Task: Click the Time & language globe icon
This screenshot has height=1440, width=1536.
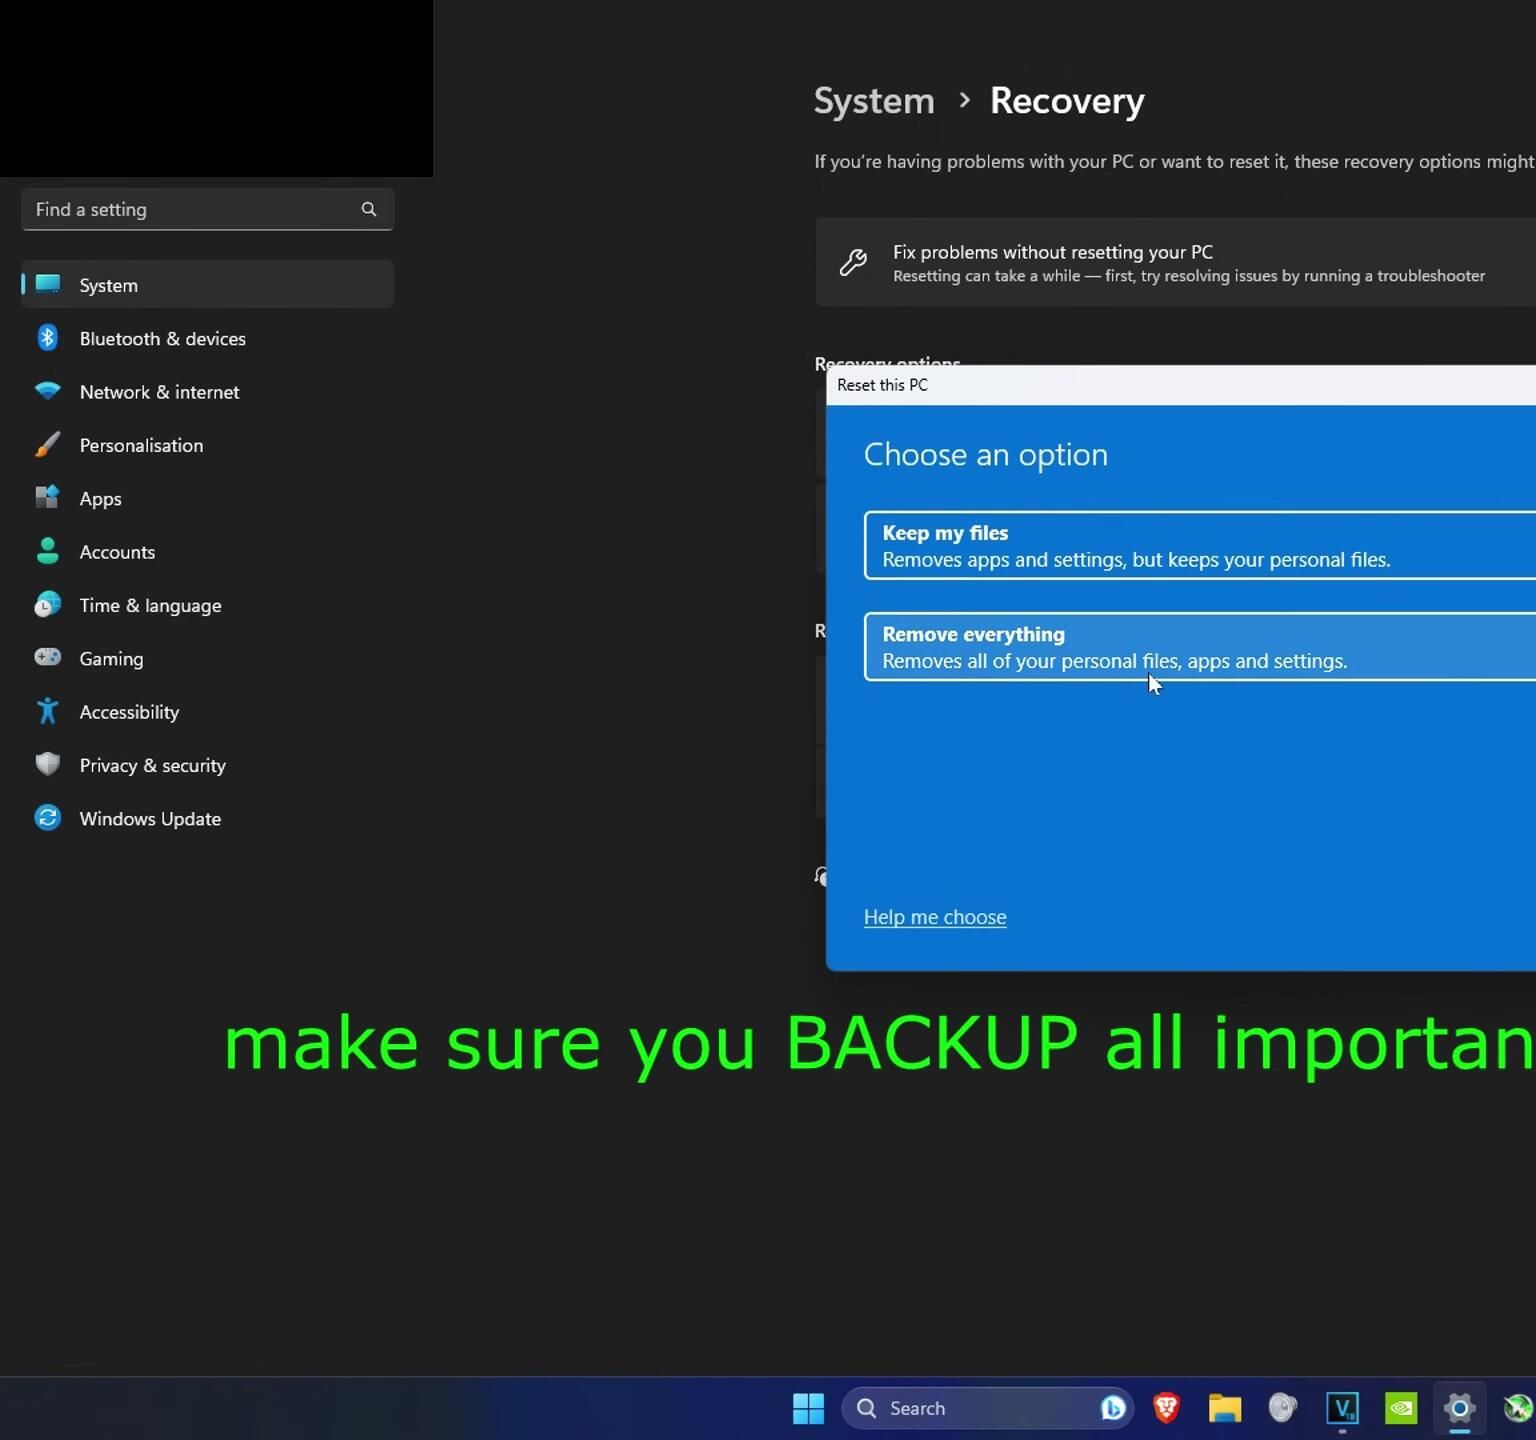Action: coord(48,604)
